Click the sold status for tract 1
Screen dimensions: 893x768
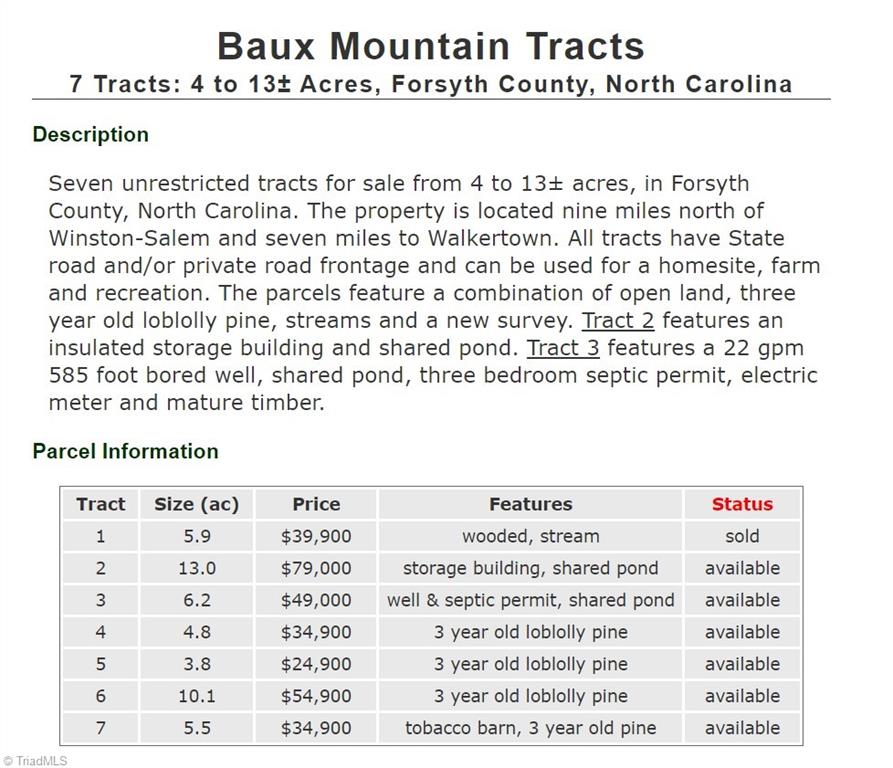(x=742, y=536)
